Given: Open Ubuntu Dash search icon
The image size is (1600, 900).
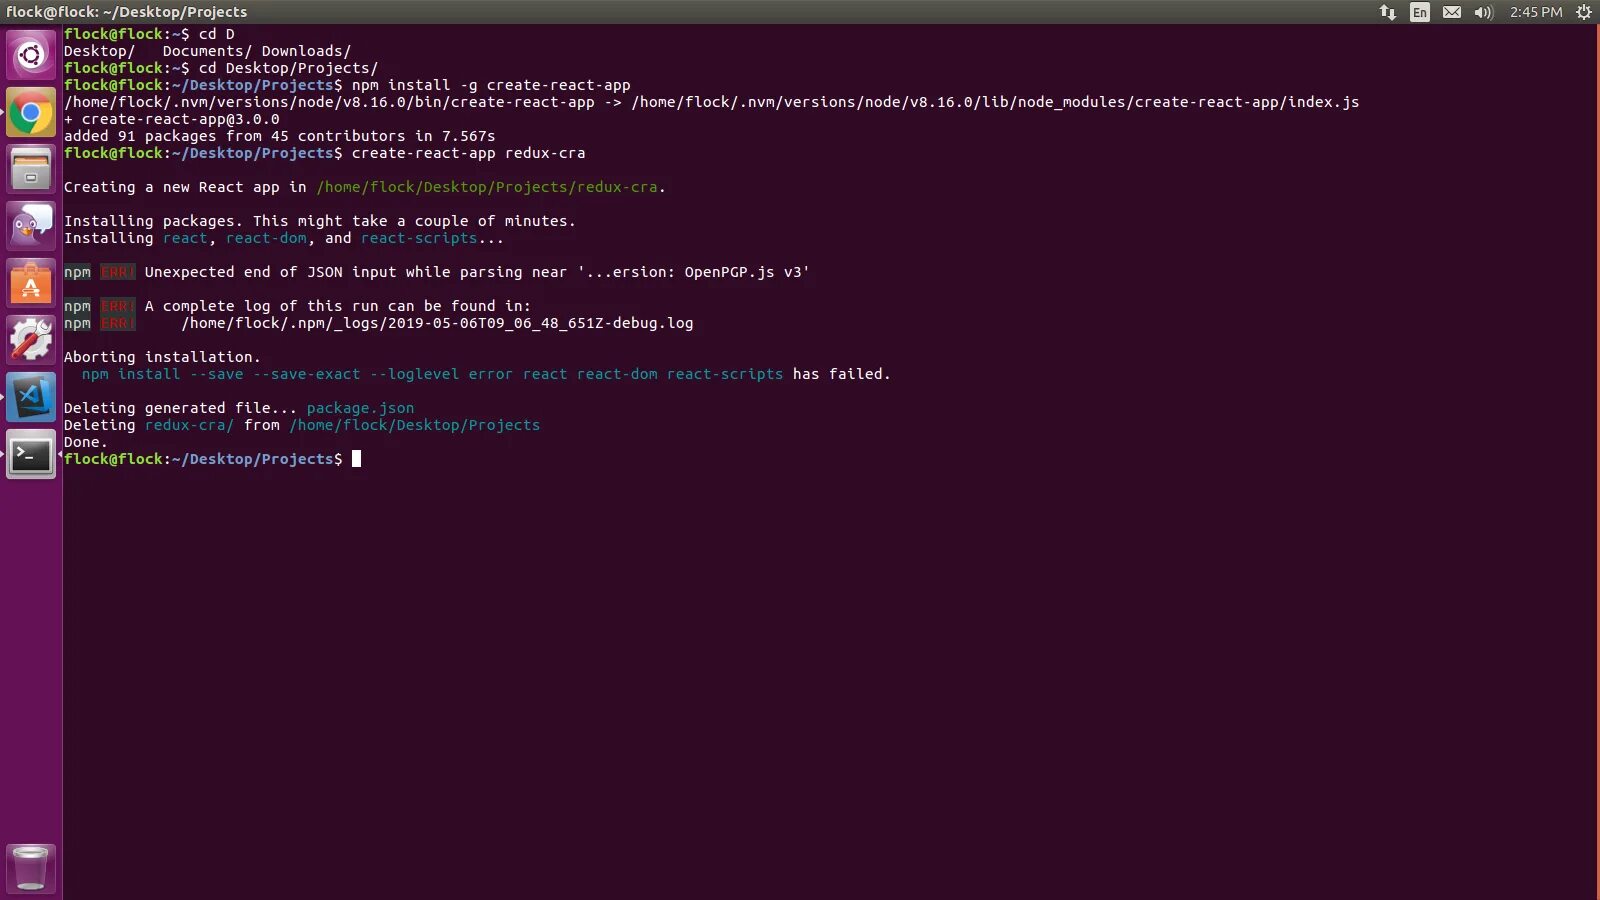Looking at the screenshot, I should point(31,55).
